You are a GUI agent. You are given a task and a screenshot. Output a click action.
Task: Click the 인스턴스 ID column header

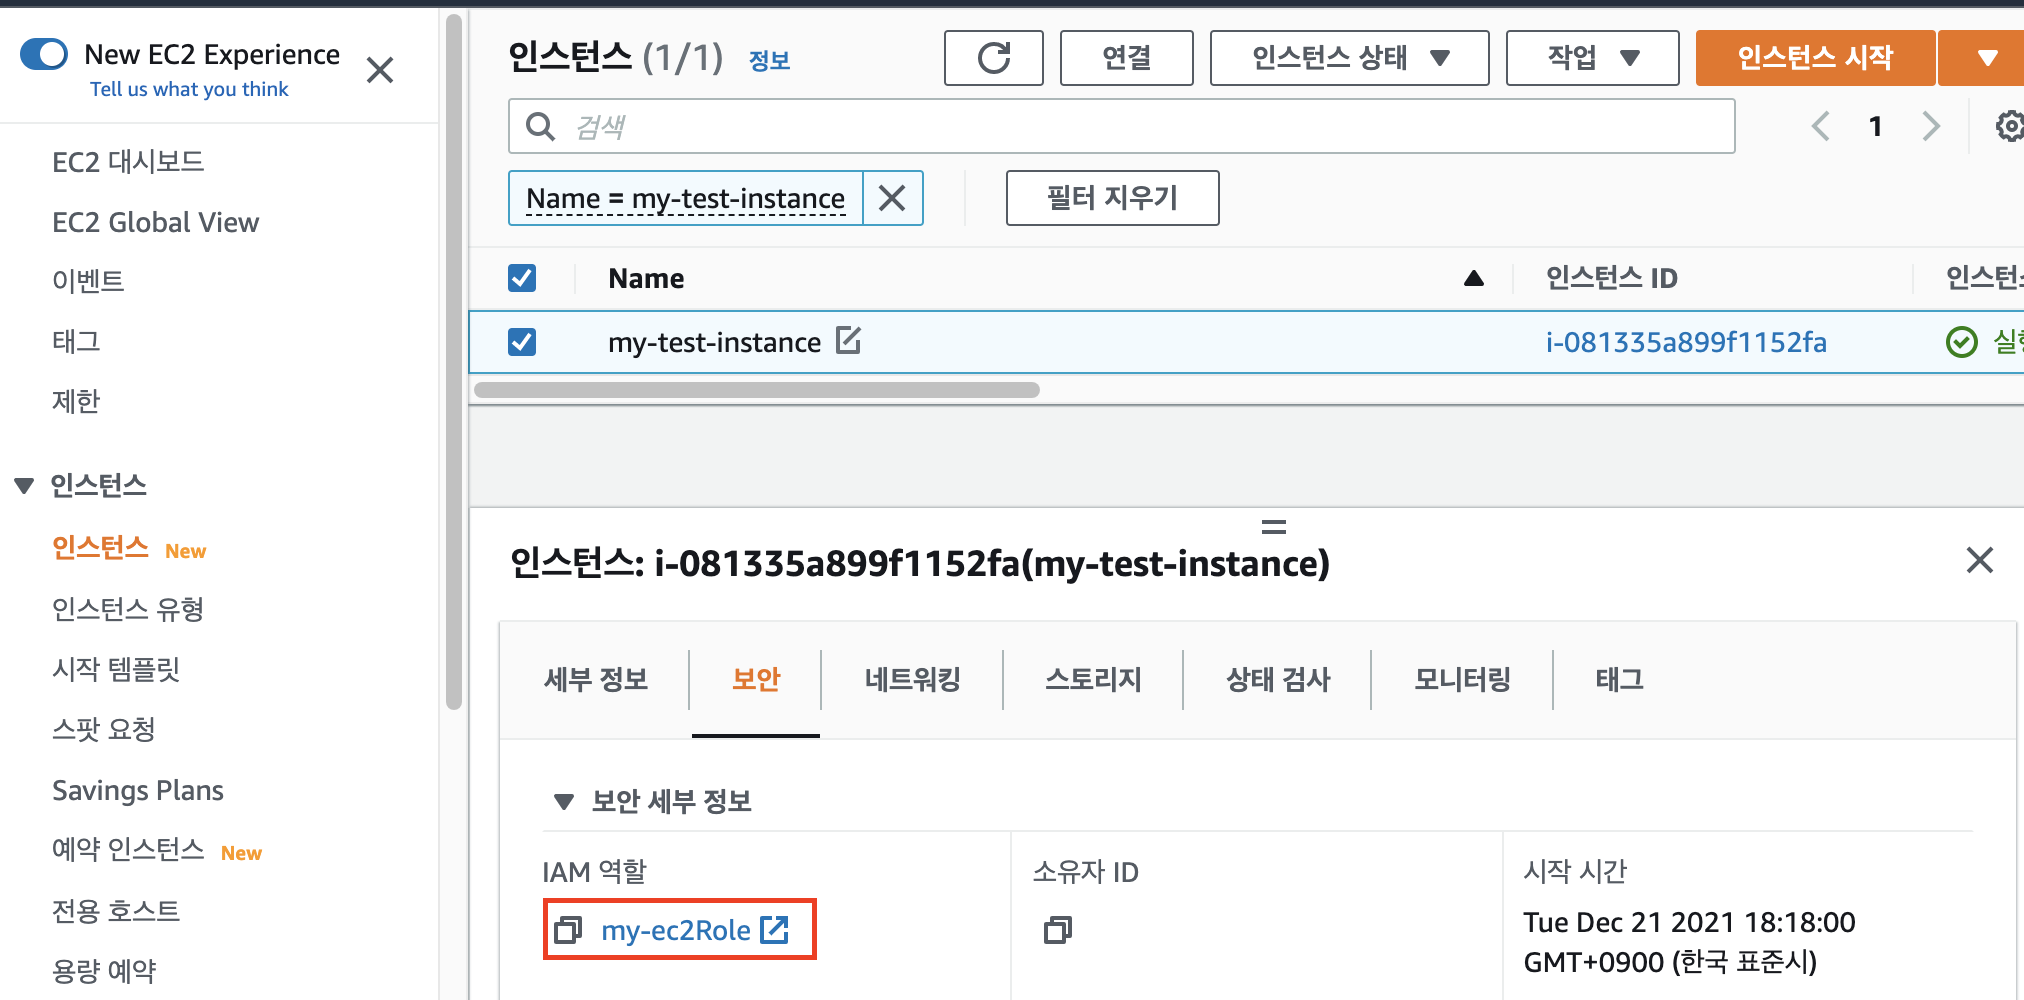(1611, 278)
